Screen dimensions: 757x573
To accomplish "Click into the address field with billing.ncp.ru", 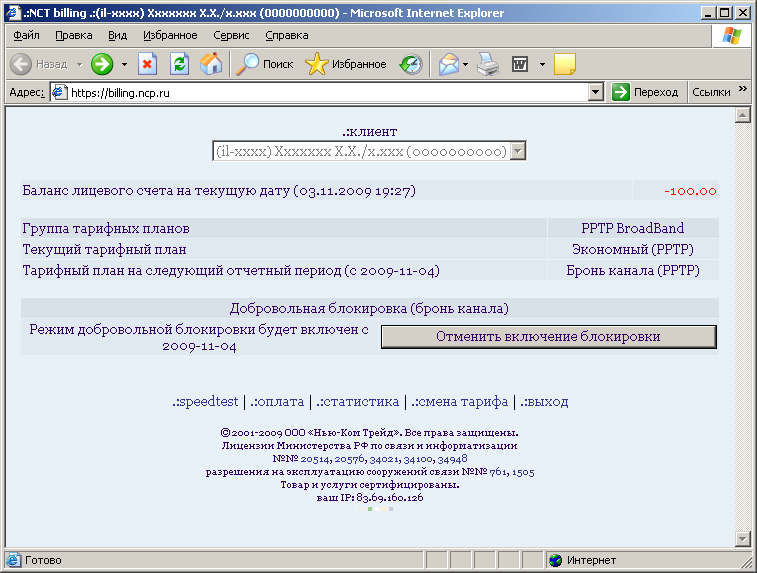I will tap(328, 92).
